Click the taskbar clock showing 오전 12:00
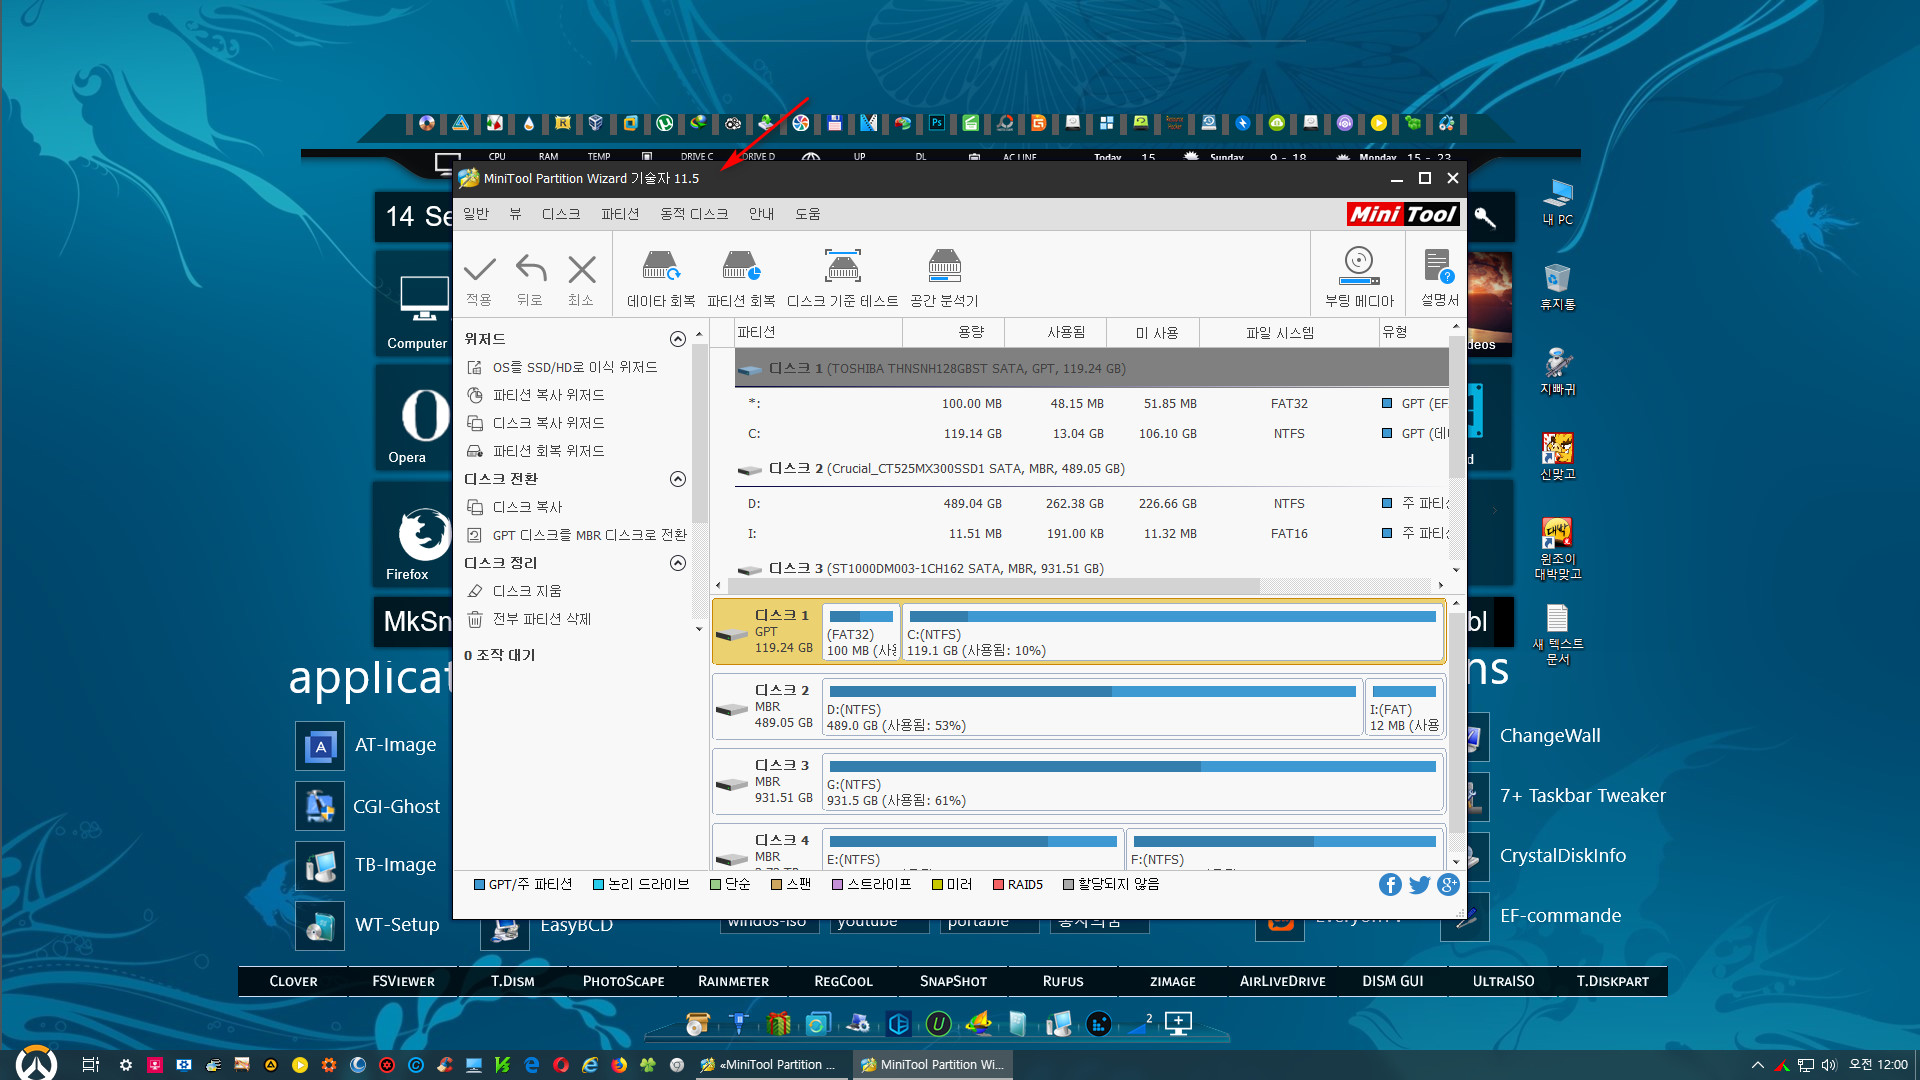 (1878, 1065)
